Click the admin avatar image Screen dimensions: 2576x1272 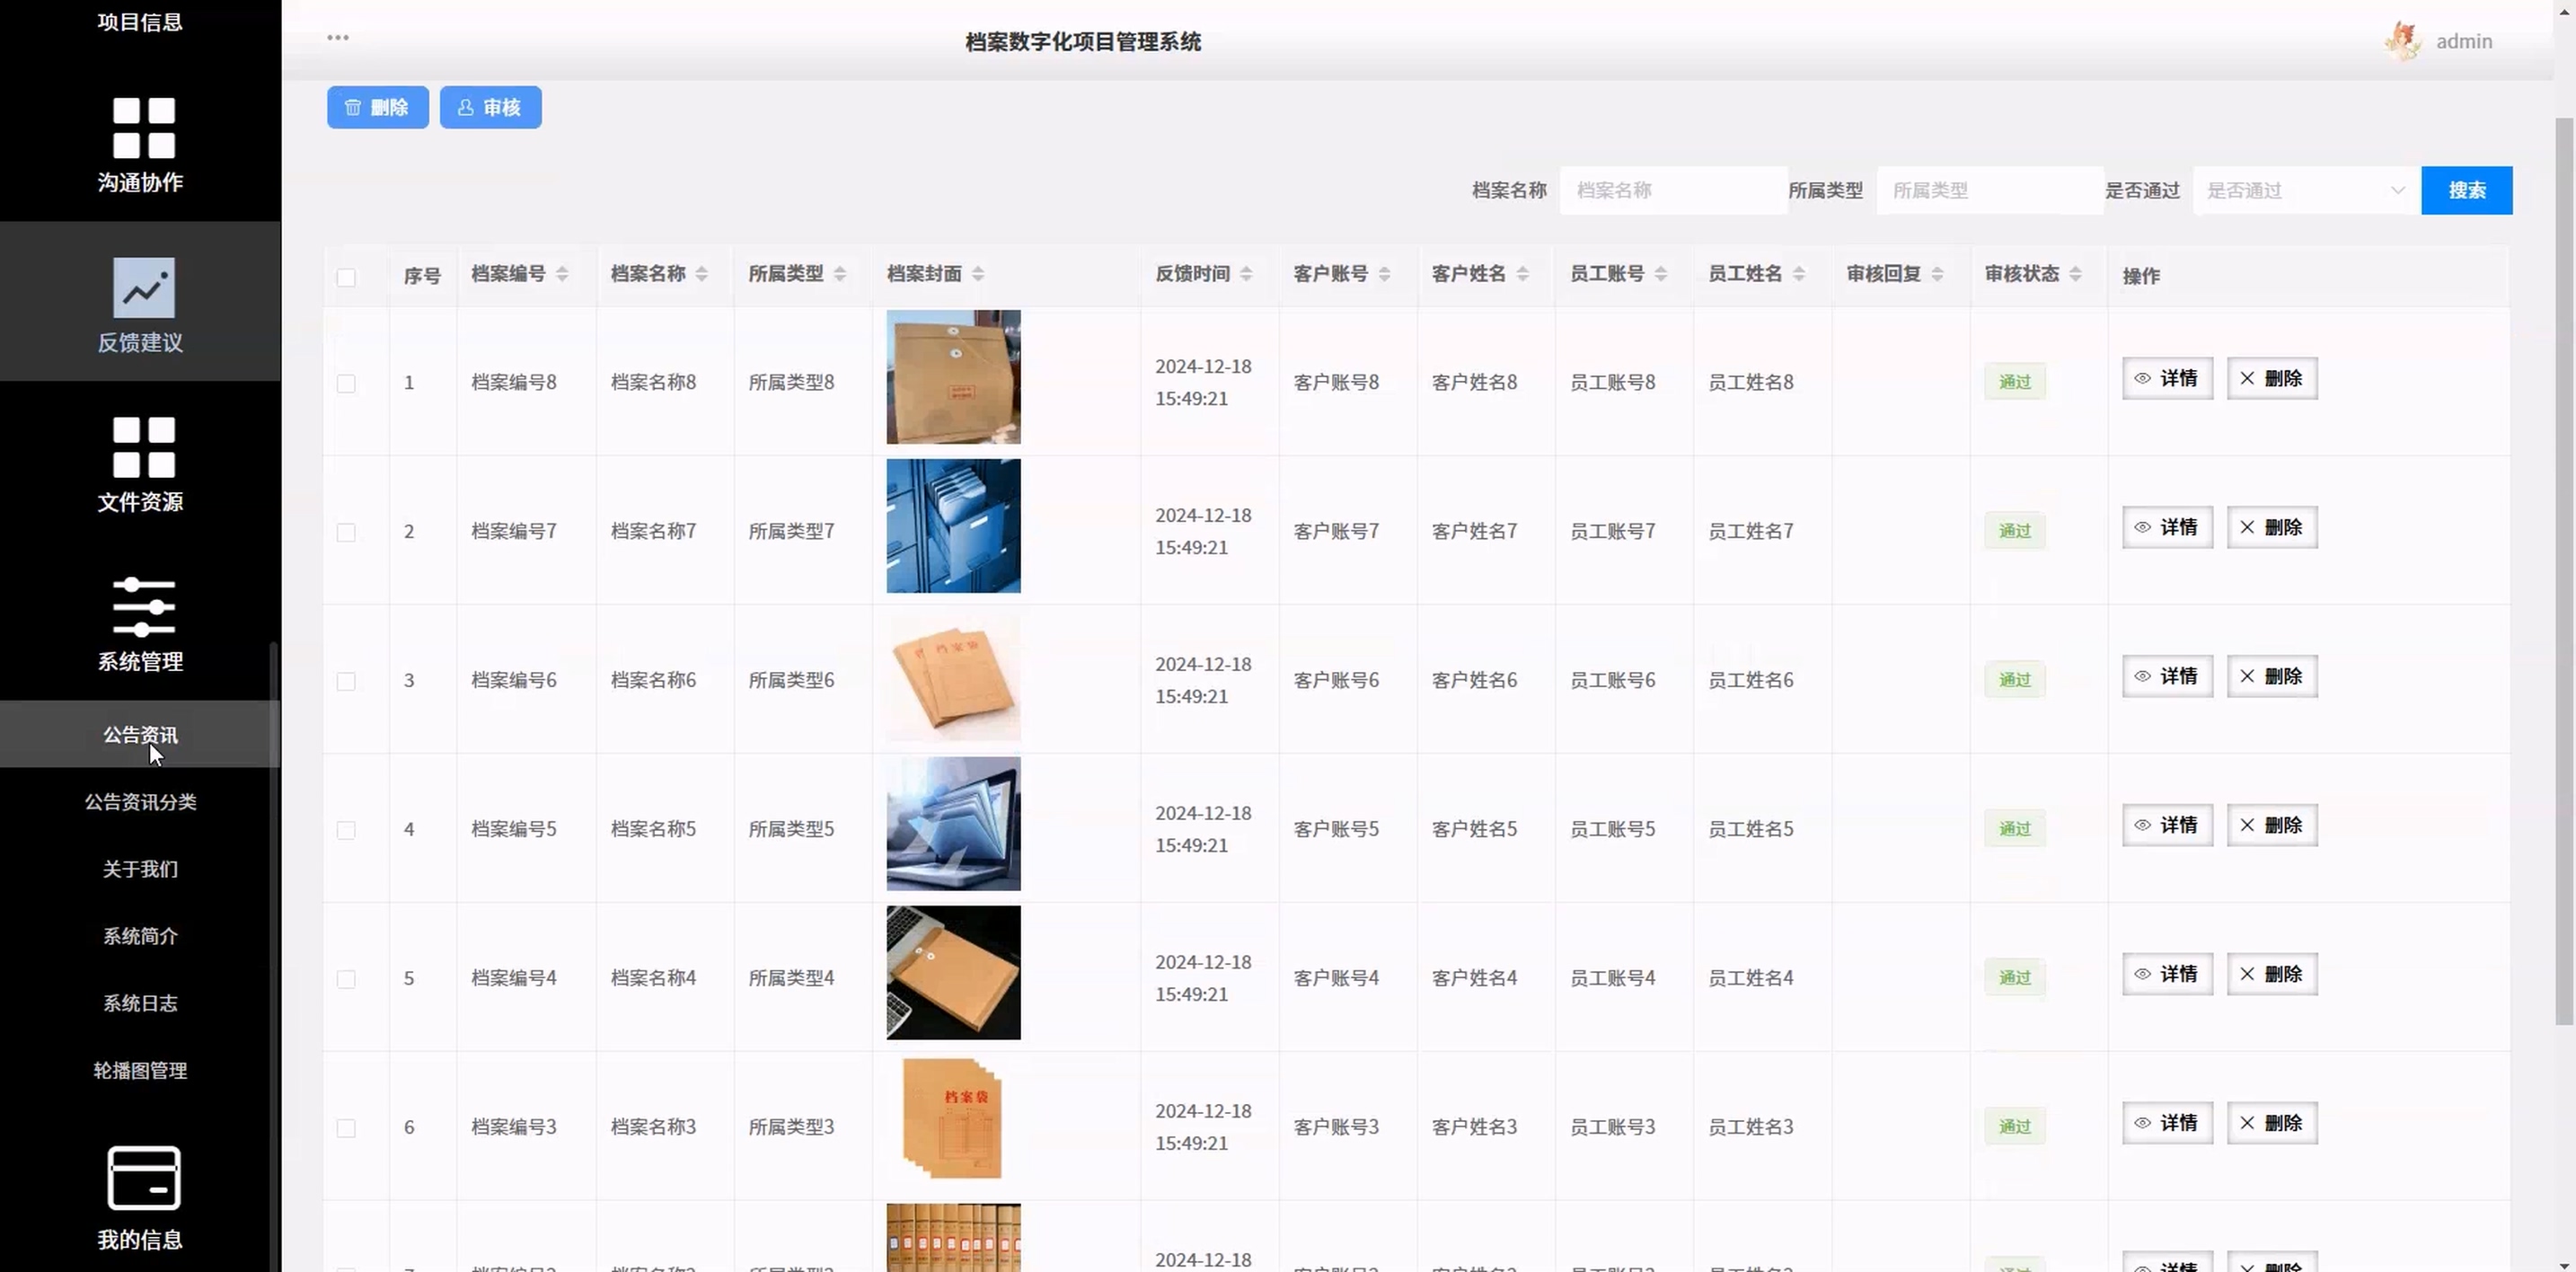2403,41
